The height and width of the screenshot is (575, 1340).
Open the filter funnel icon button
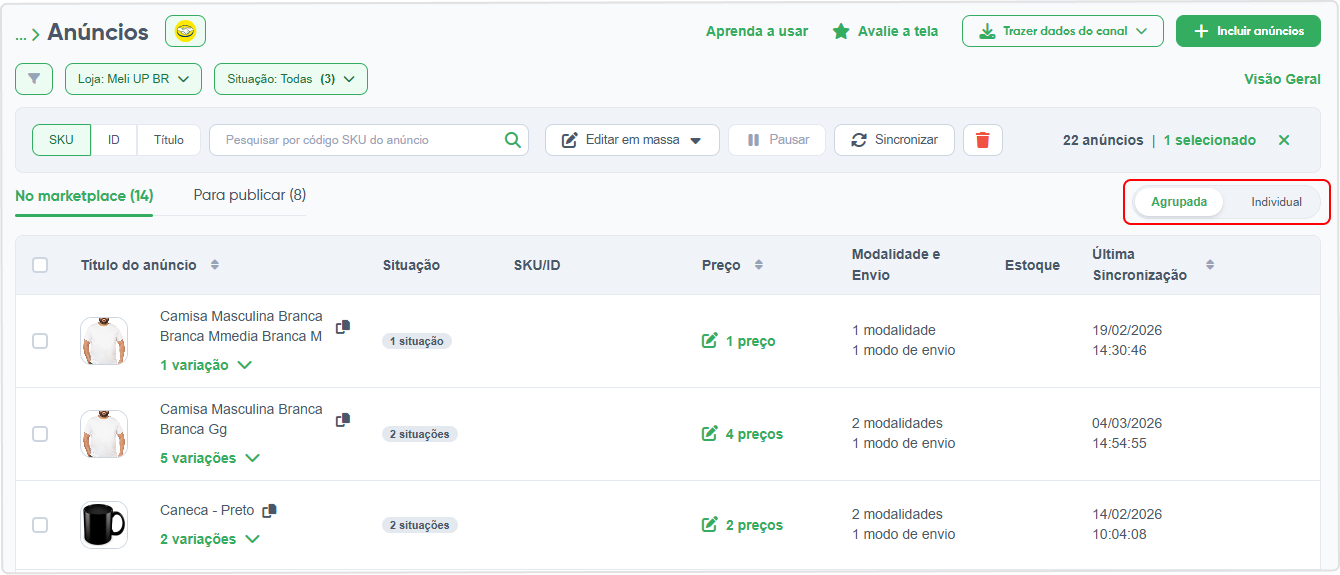34,79
